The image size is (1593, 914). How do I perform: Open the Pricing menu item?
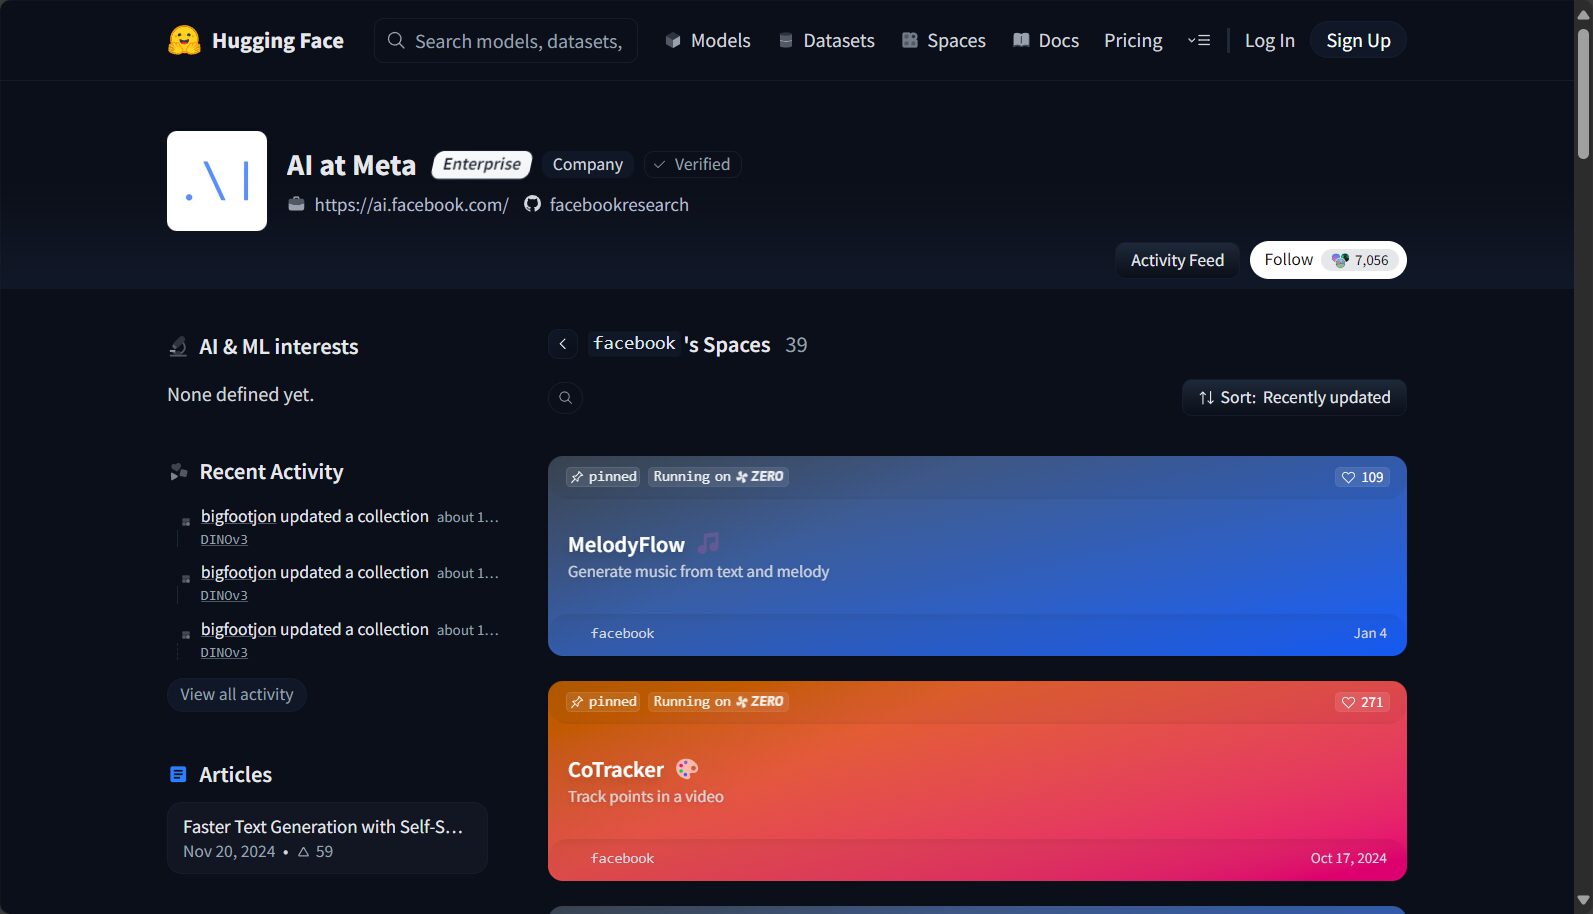coord(1133,41)
